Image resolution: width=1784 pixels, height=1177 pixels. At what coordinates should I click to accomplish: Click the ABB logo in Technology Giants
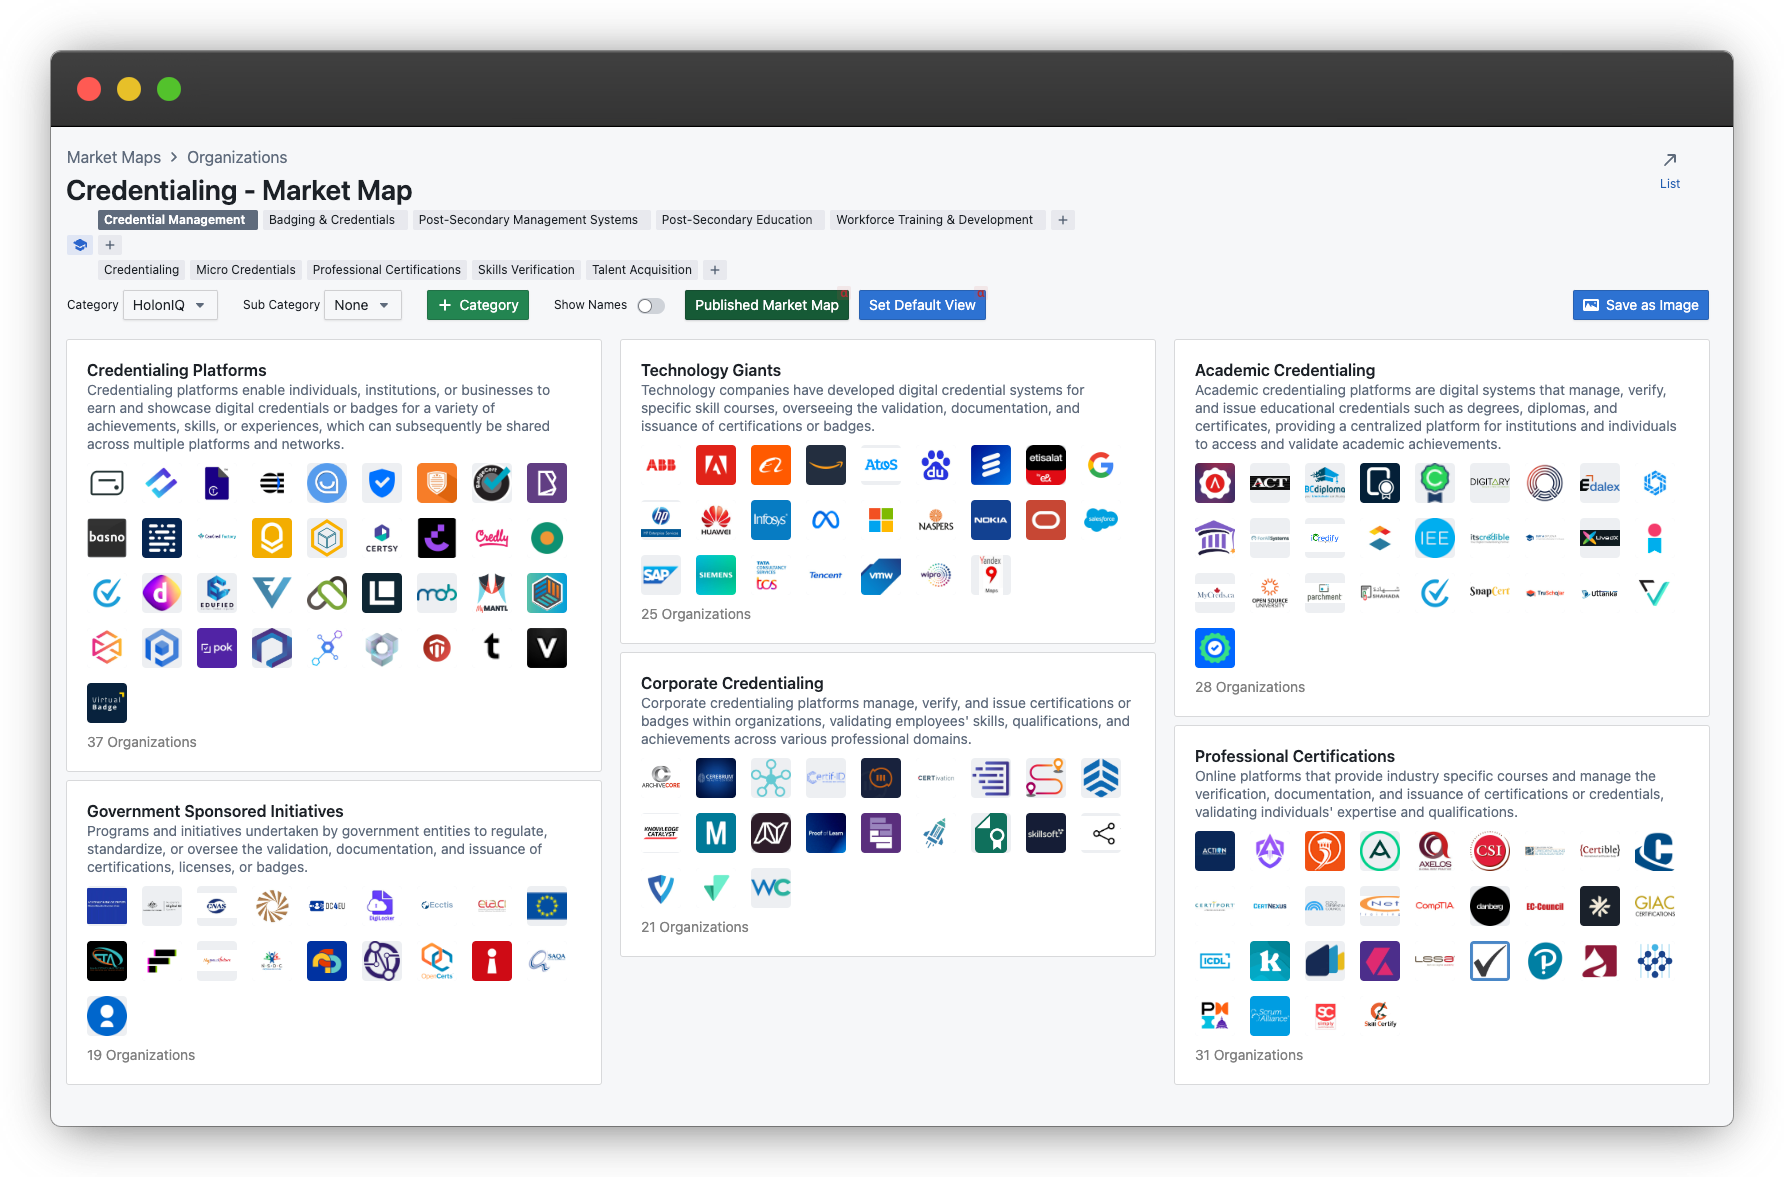click(x=661, y=465)
